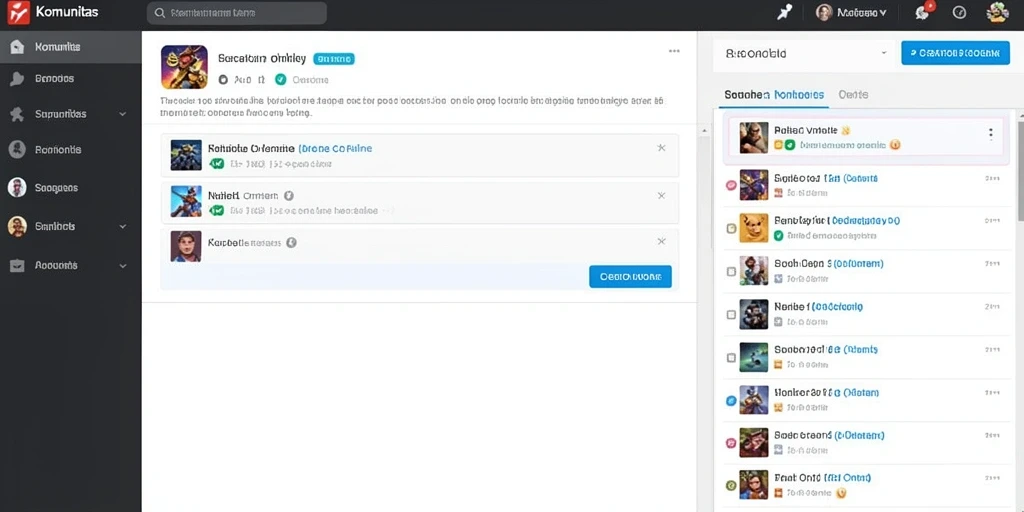The height and width of the screenshot is (512, 1024).
Task: Click the red Komunitas logo icon
Action: click(x=18, y=12)
